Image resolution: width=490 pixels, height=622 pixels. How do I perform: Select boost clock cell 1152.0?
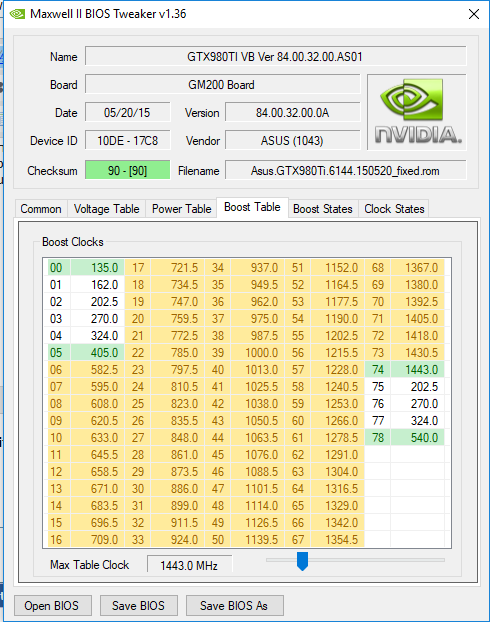(x=338, y=268)
